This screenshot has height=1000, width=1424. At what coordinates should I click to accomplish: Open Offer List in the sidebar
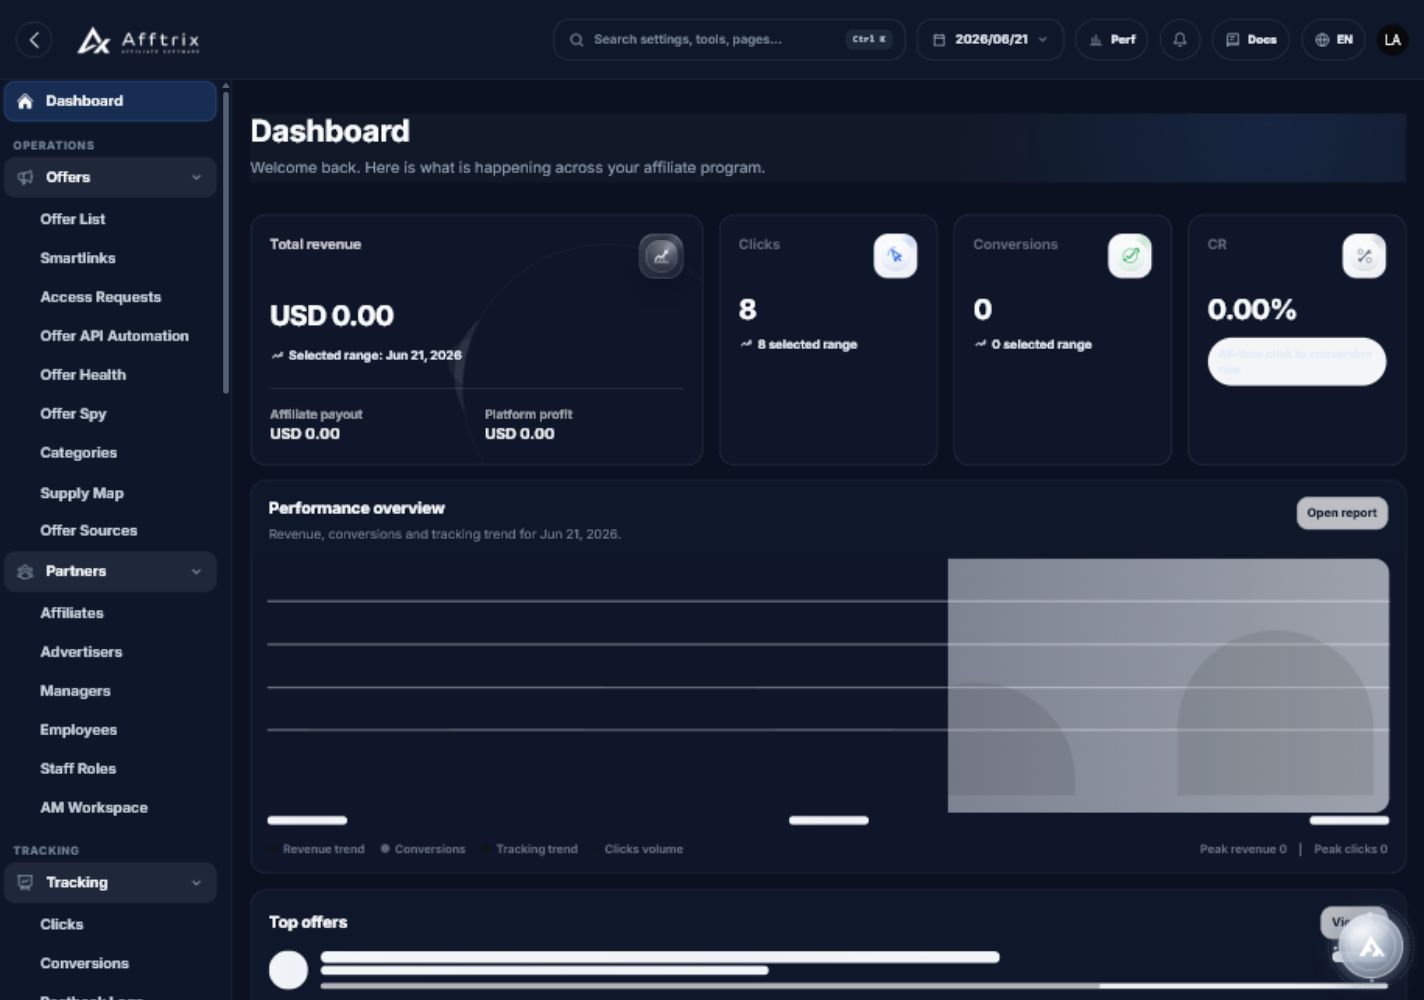[x=72, y=219]
